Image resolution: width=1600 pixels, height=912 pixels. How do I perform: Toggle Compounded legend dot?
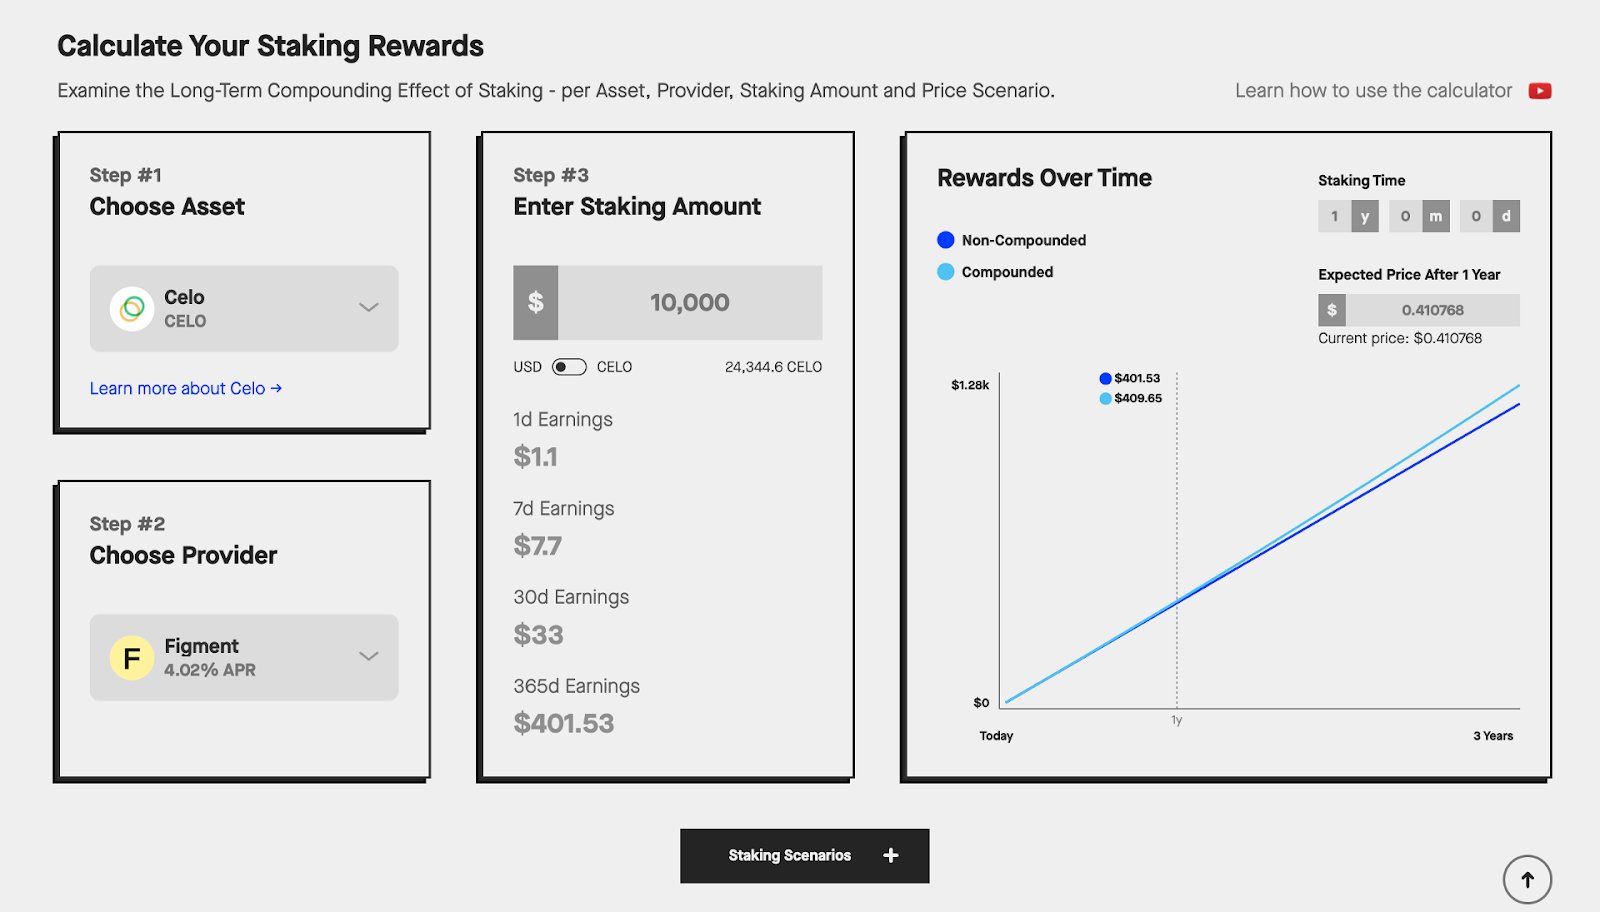pos(945,272)
